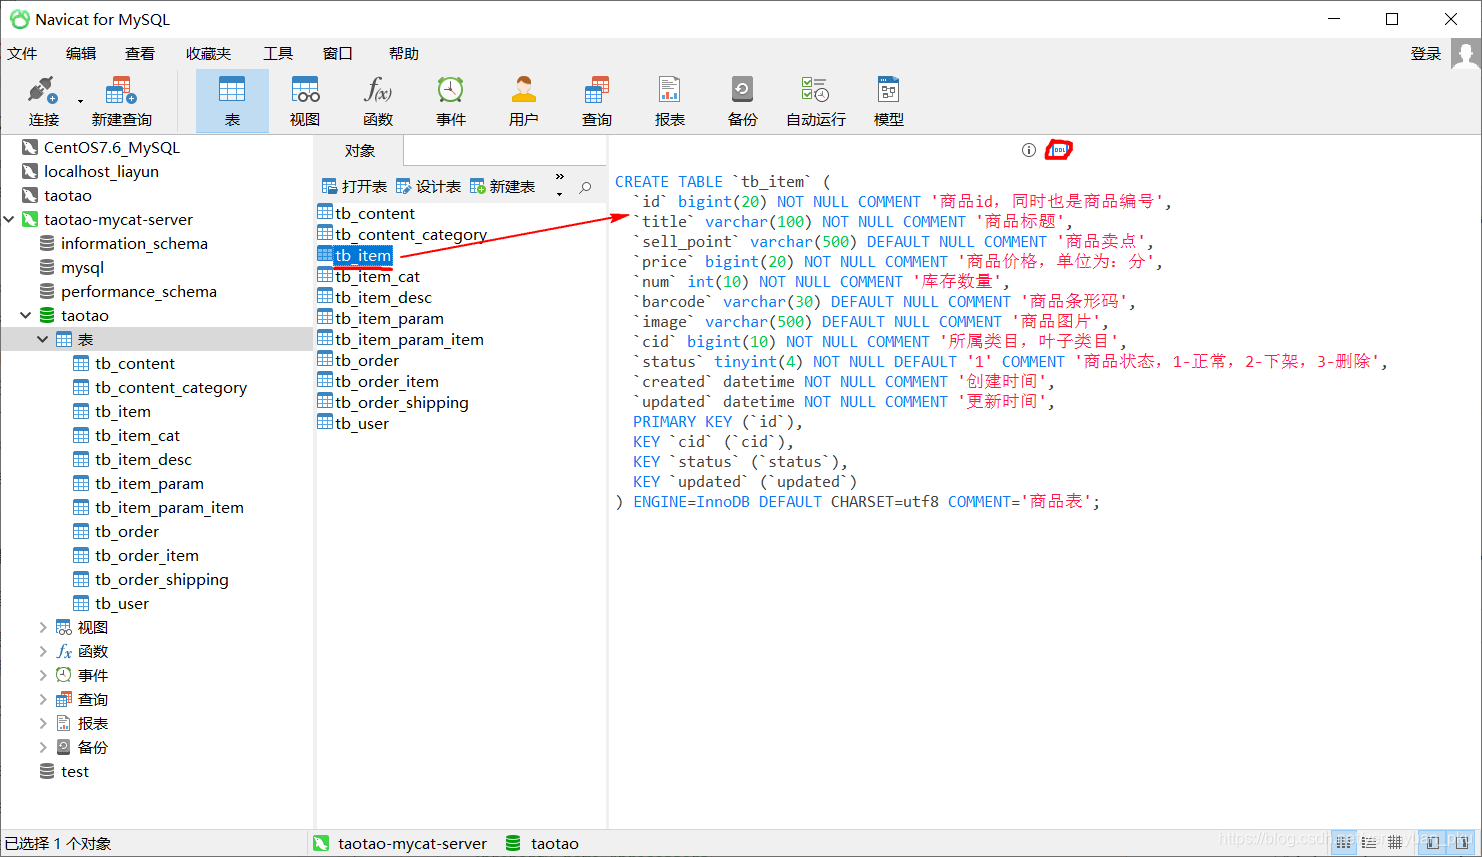Click the 打开表 button
The width and height of the screenshot is (1482, 857).
pyautogui.click(x=354, y=187)
